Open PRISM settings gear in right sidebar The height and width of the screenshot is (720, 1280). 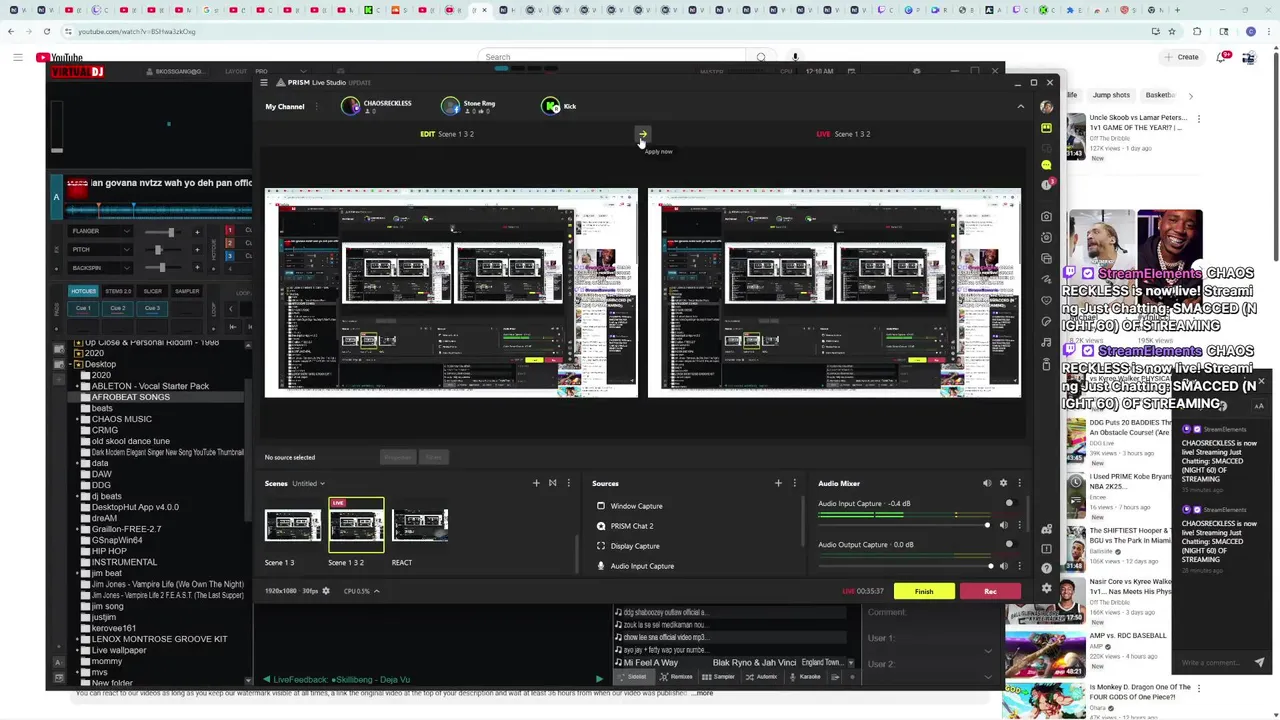pyautogui.click(x=1046, y=588)
